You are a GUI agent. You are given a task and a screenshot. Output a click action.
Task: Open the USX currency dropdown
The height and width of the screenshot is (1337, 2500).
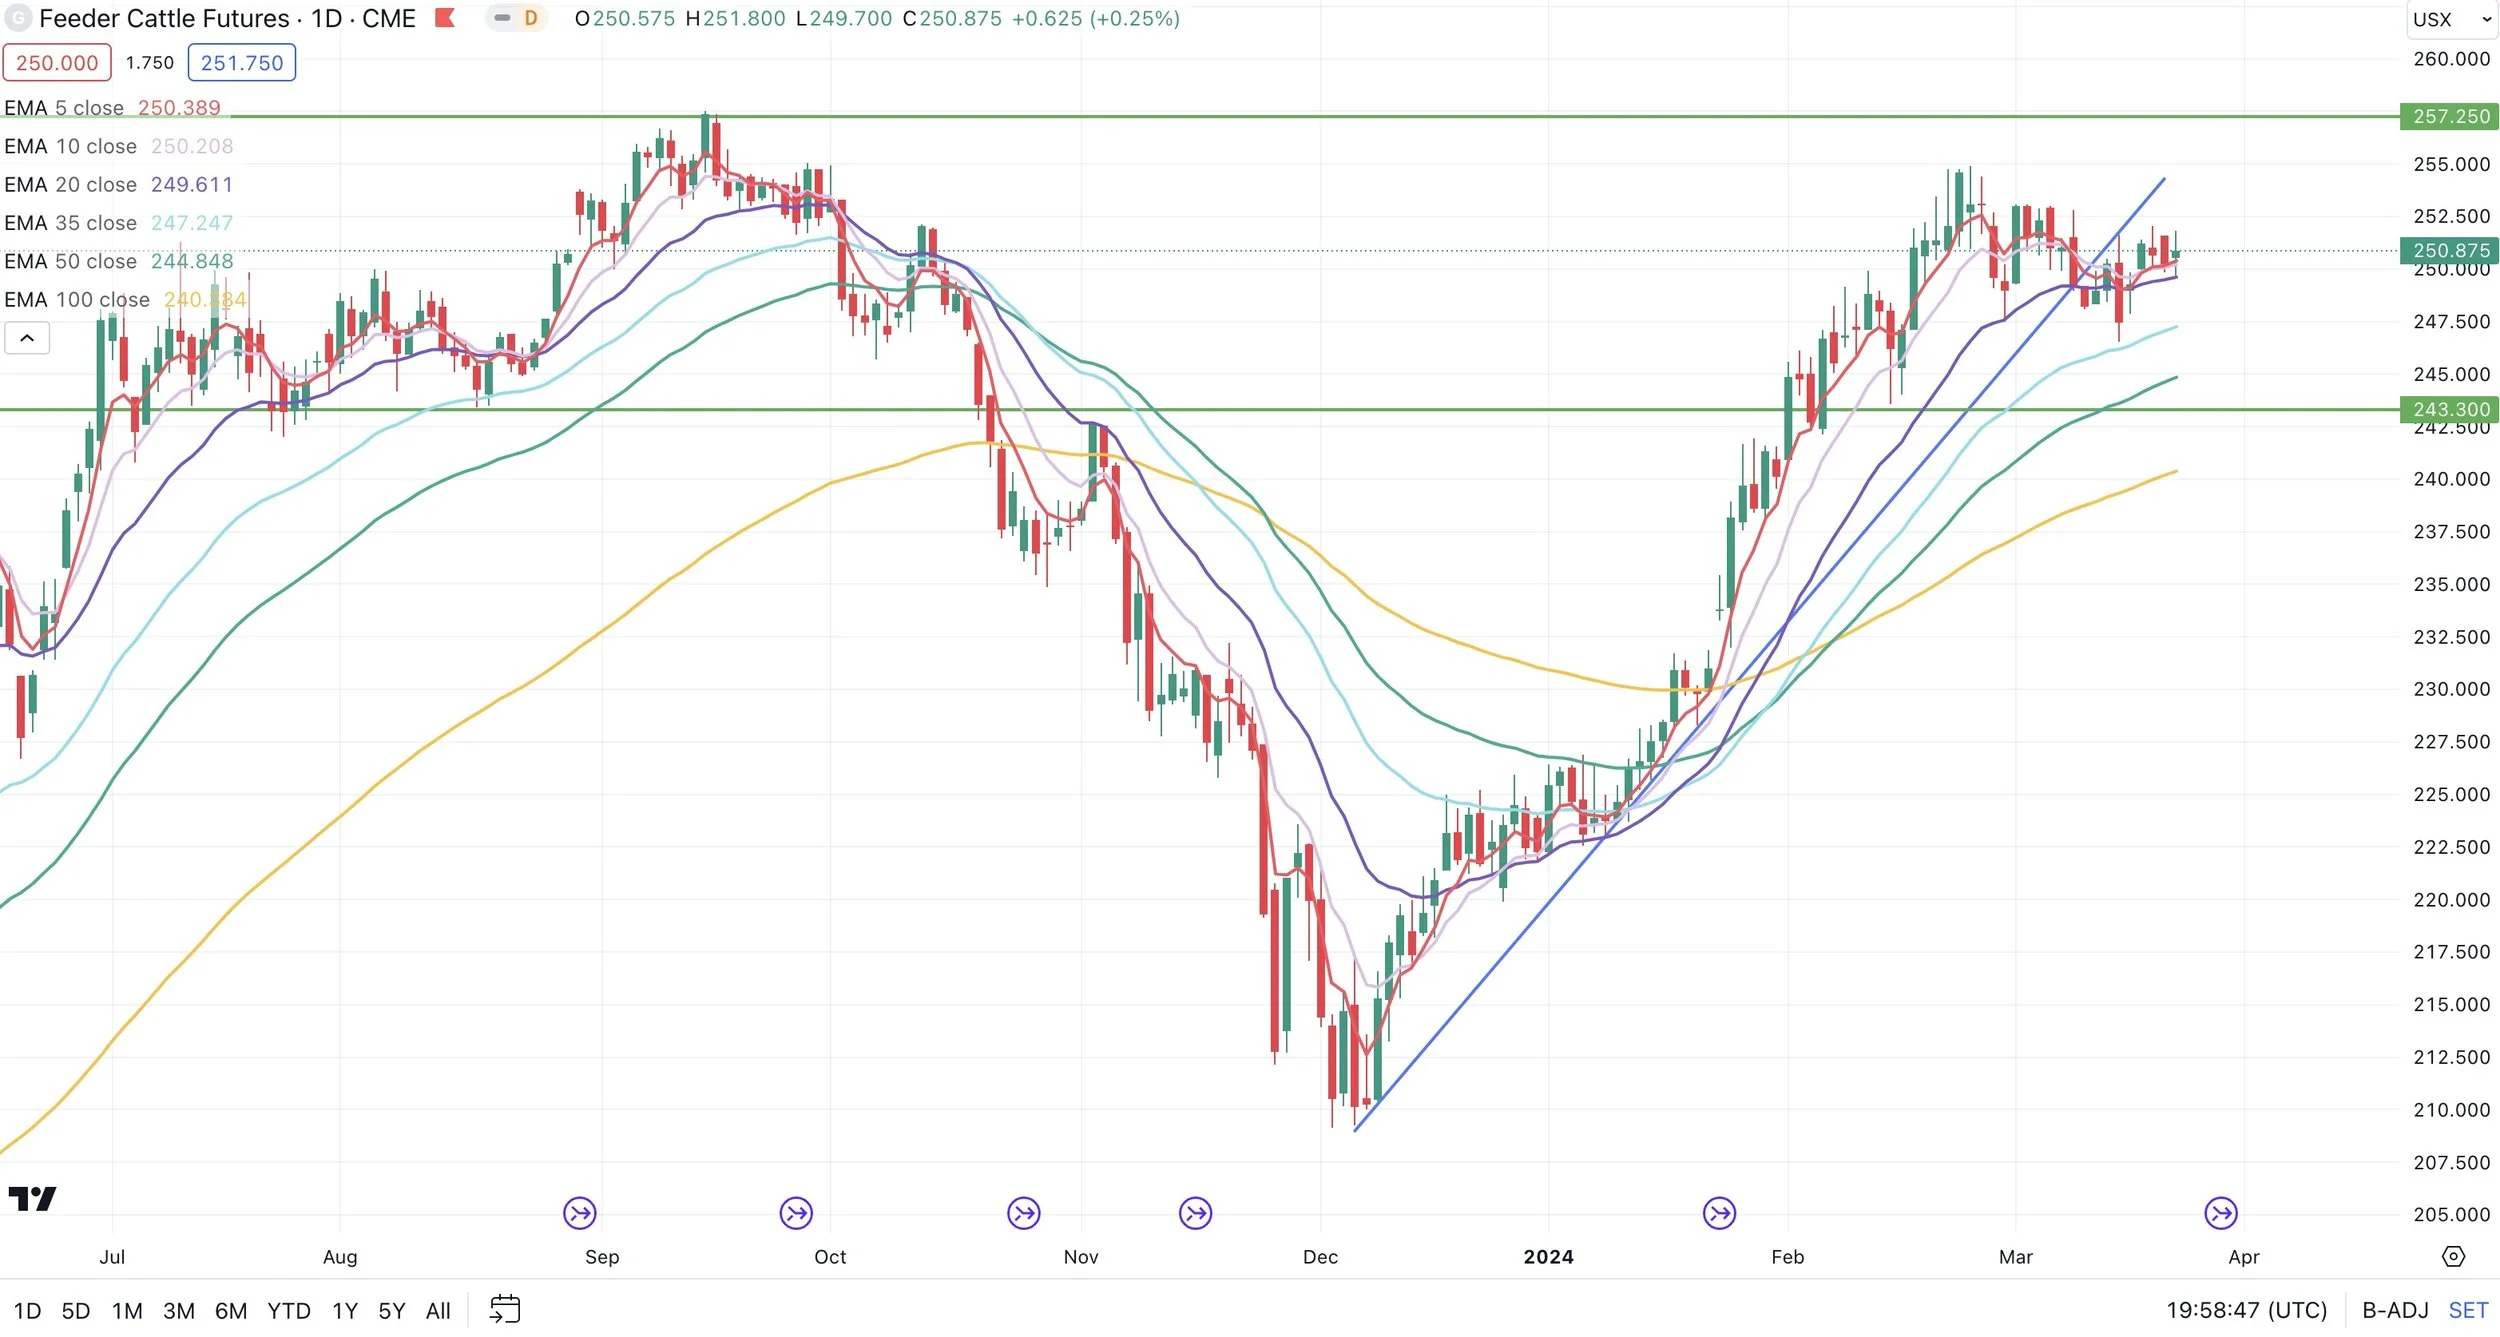click(x=2451, y=19)
